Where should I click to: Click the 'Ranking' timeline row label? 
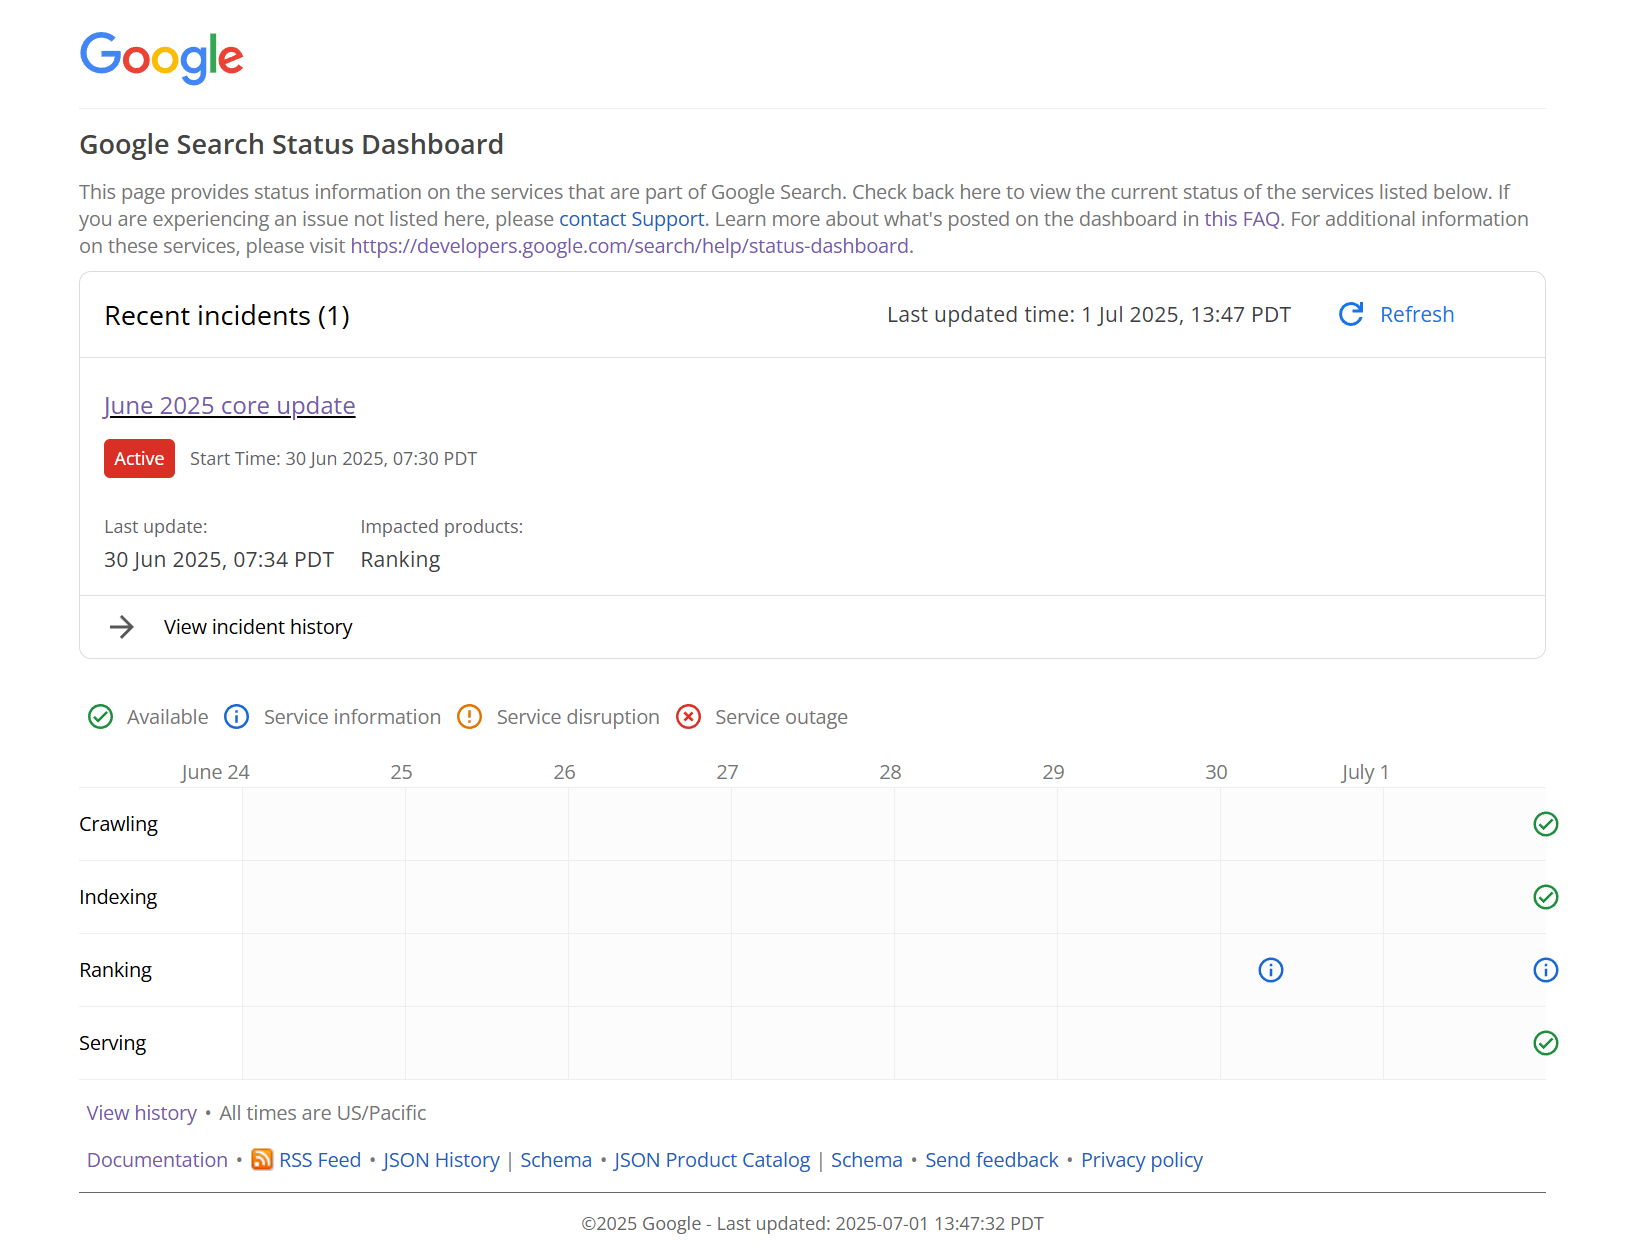[116, 970]
